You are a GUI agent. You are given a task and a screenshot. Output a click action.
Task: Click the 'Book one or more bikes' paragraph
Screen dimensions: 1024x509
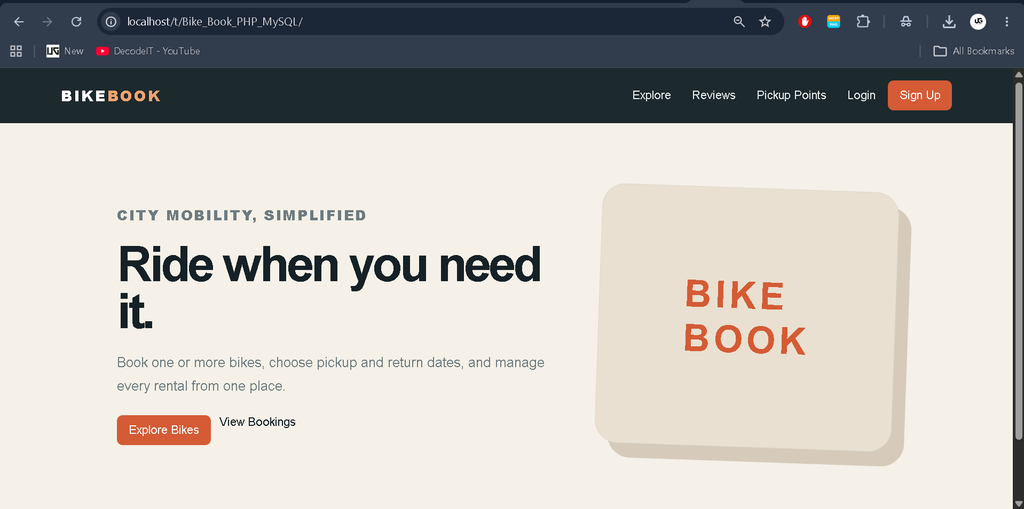pyautogui.click(x=330, y=374)
